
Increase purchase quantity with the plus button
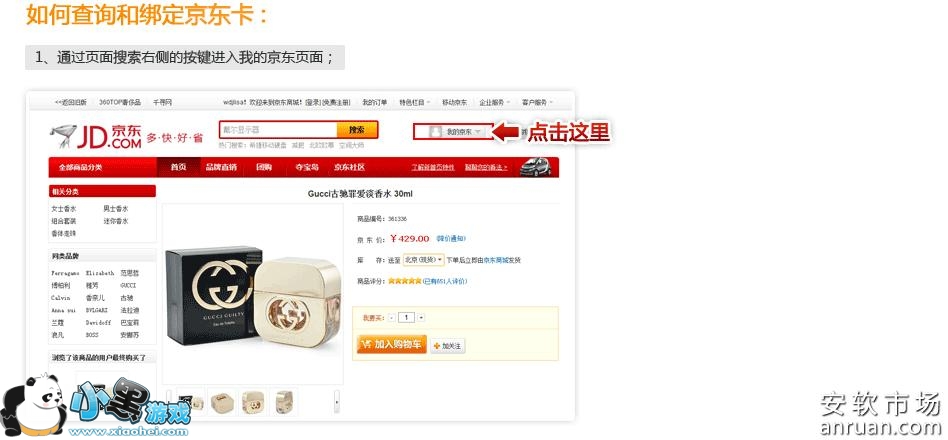(x=421, y=317)
